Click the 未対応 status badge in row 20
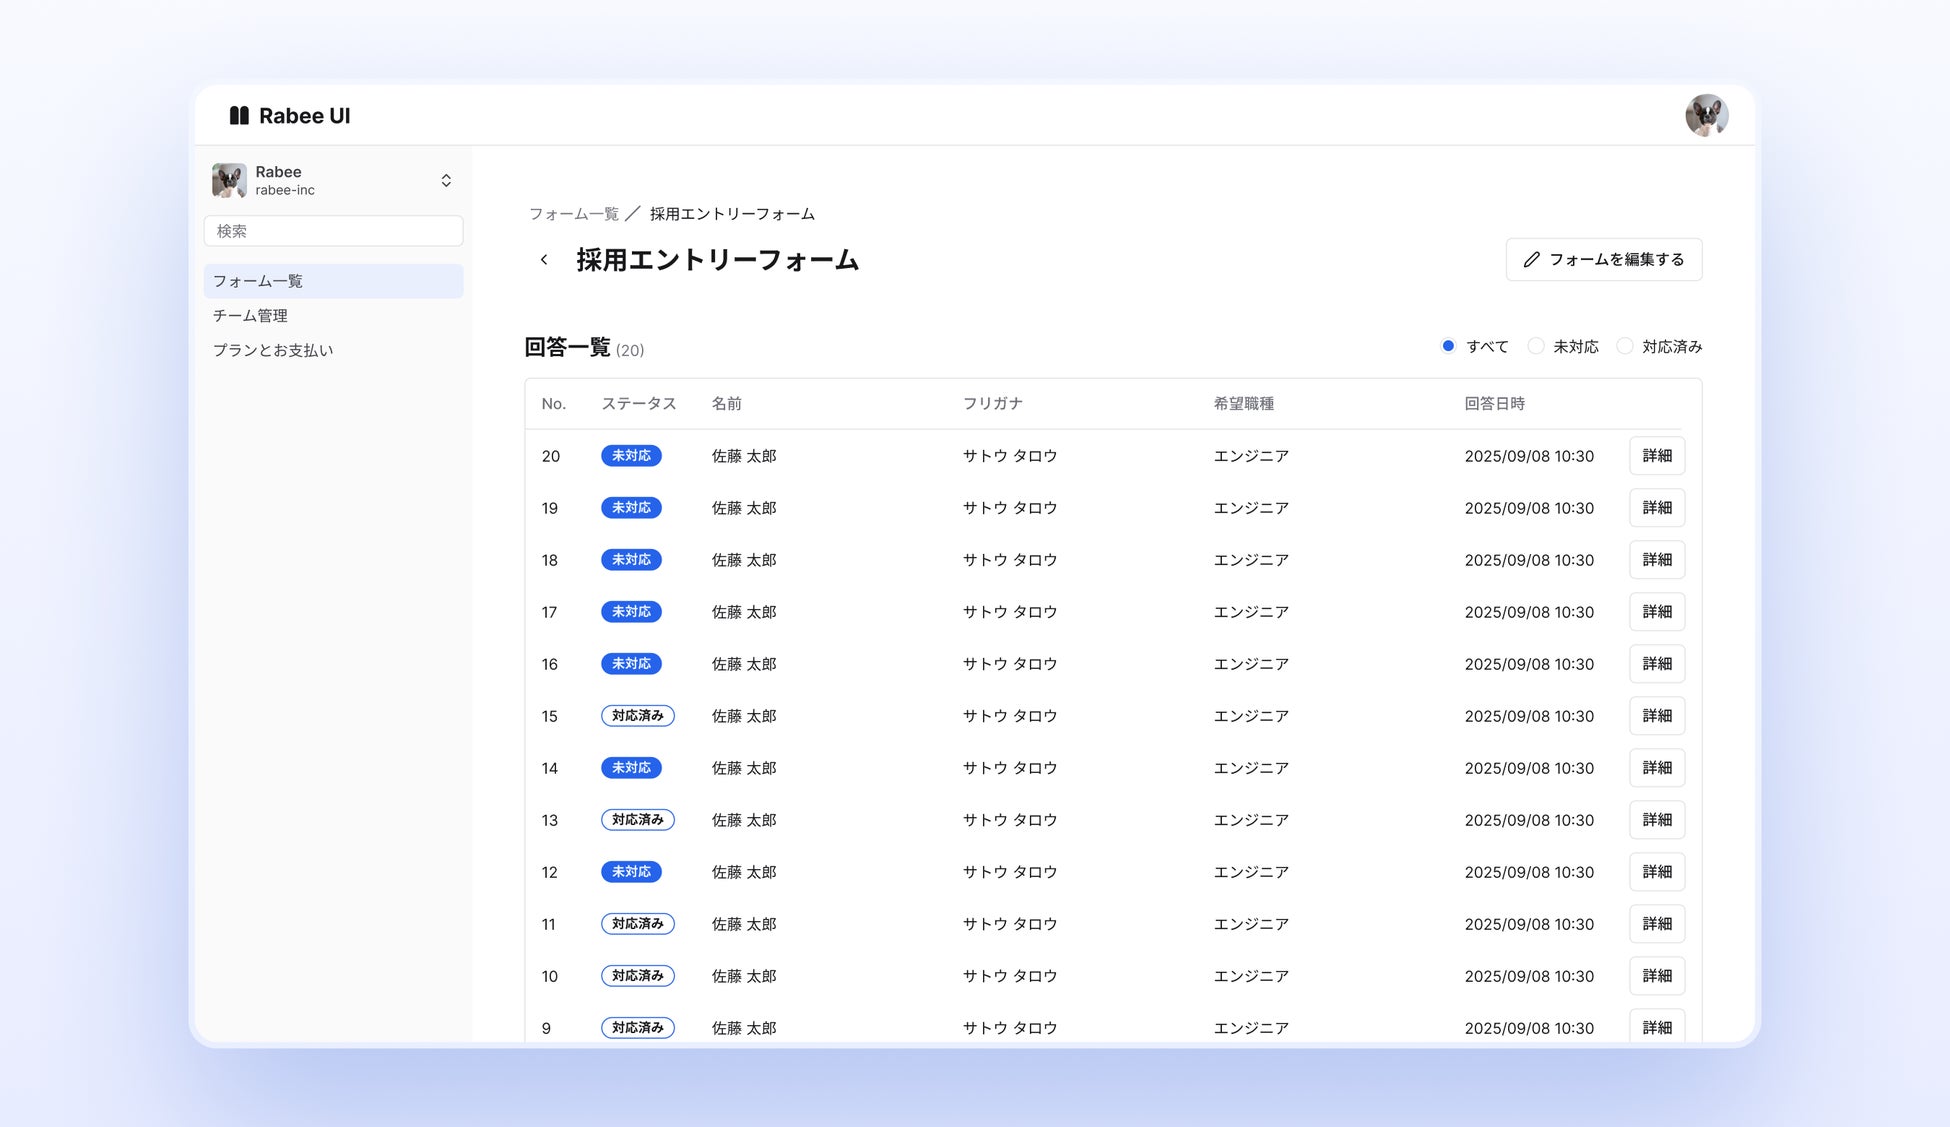1950x1127 pixels. point(631,456)
